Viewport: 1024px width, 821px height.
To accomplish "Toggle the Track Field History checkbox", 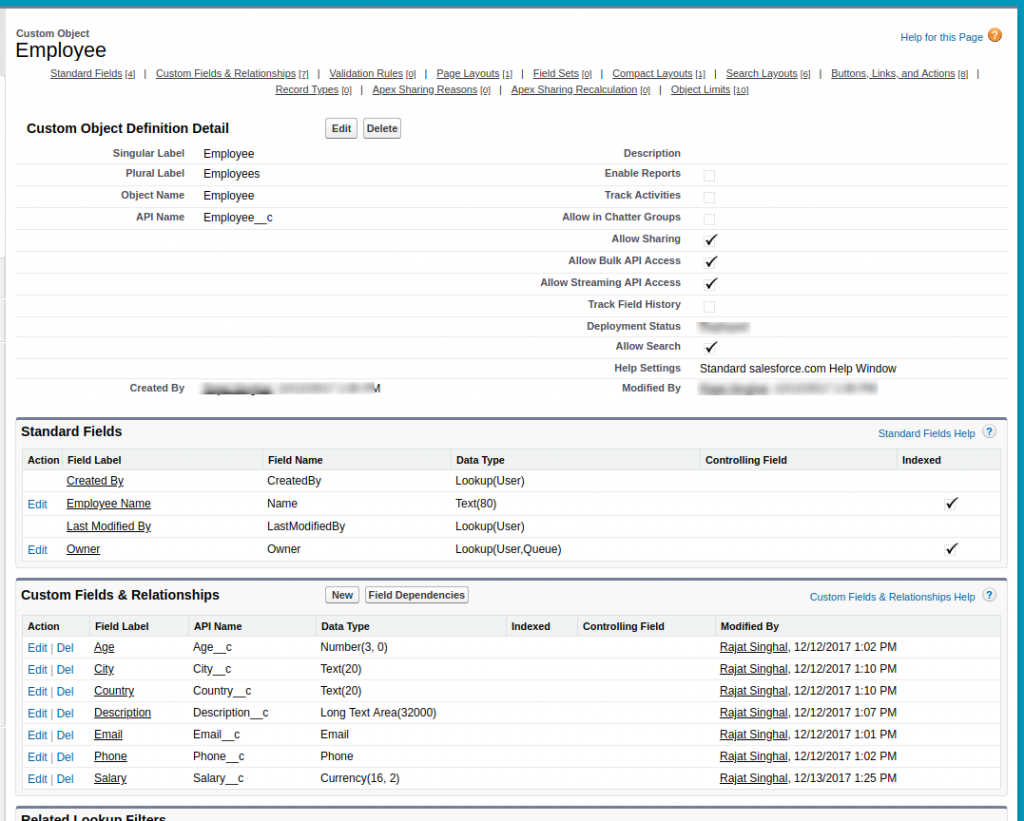I will point(709,306).
